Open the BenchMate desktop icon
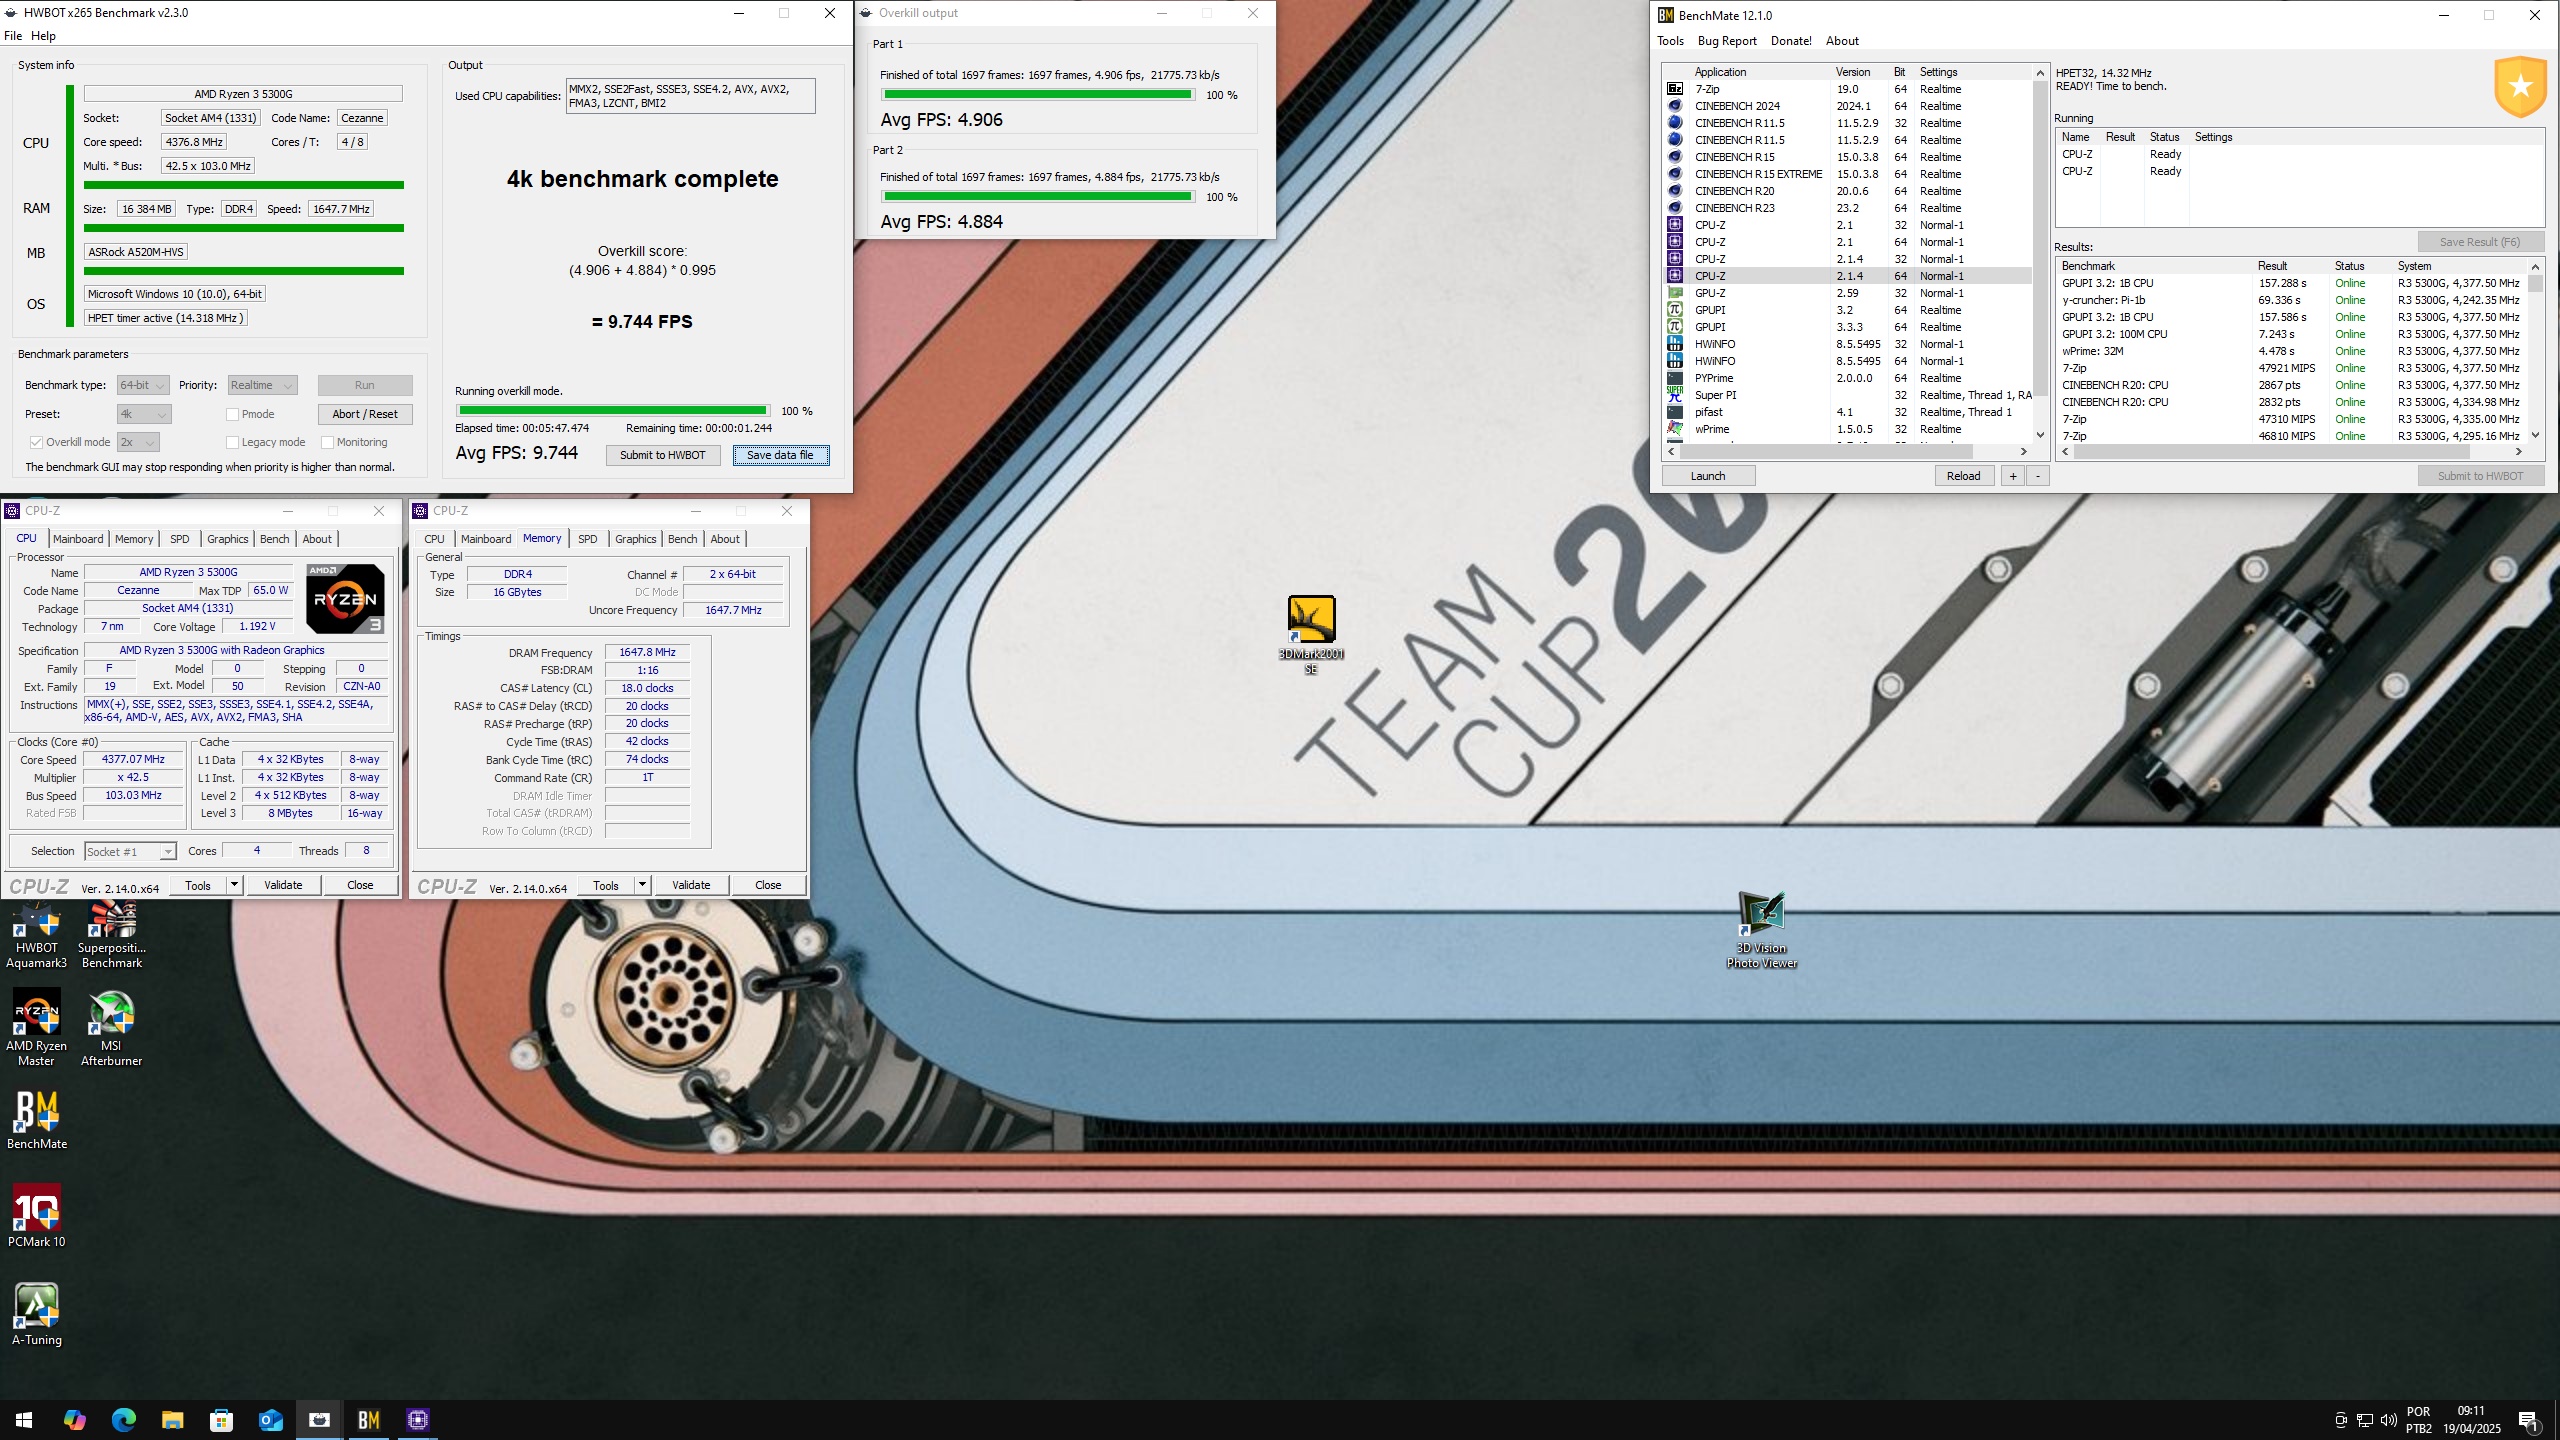The image size is (2560, 1440). 37,1120
